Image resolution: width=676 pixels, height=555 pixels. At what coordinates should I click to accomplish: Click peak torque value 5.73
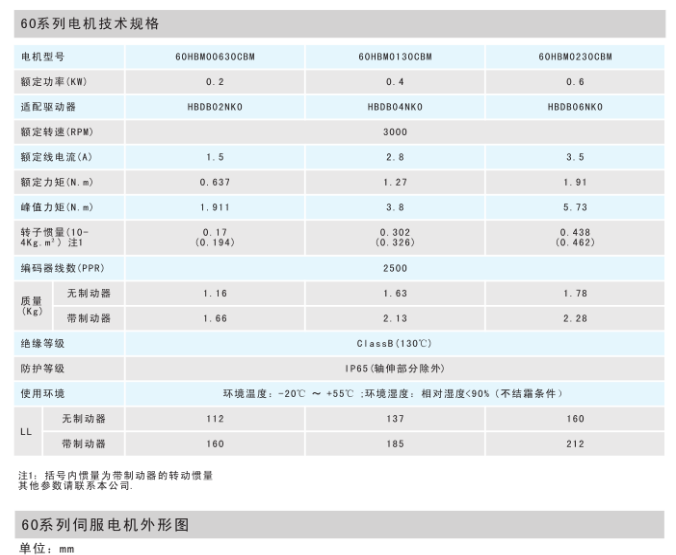(575, 207)
